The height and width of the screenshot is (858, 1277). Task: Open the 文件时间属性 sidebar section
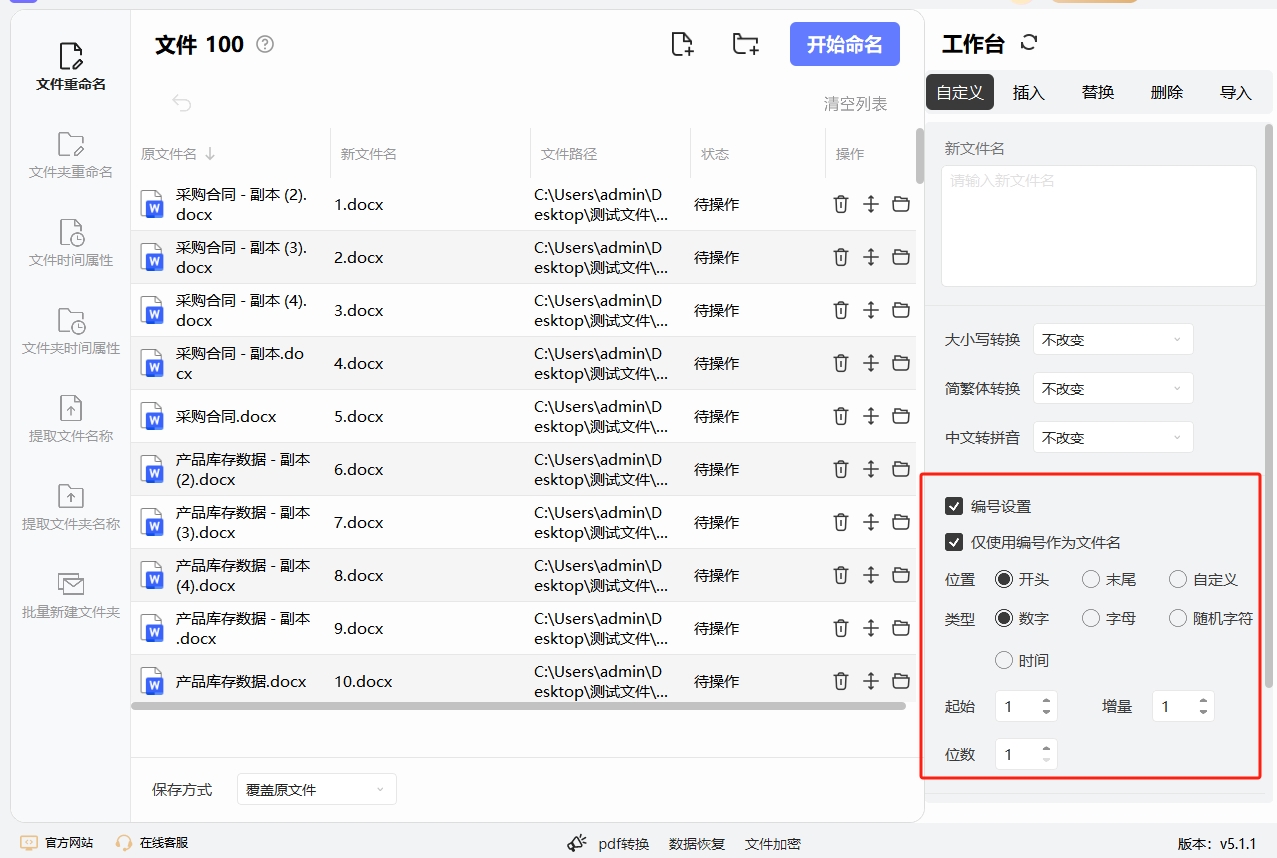pos(71,243)
